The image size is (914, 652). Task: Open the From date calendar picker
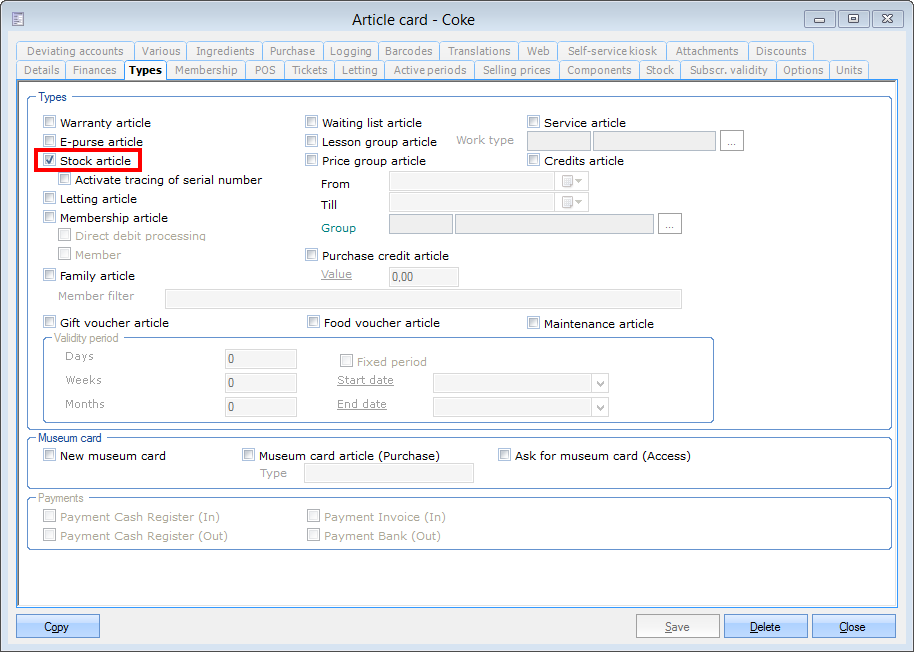pos(573,181)
